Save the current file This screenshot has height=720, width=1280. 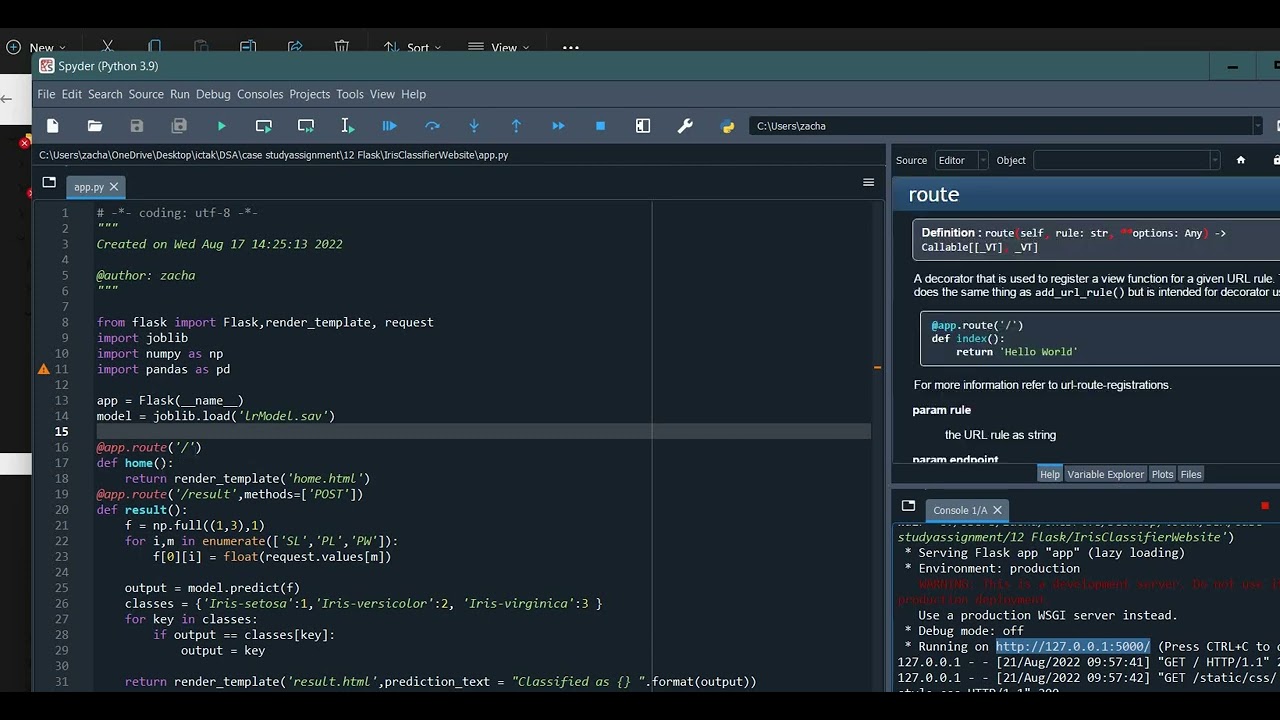[x=137, y=126]
